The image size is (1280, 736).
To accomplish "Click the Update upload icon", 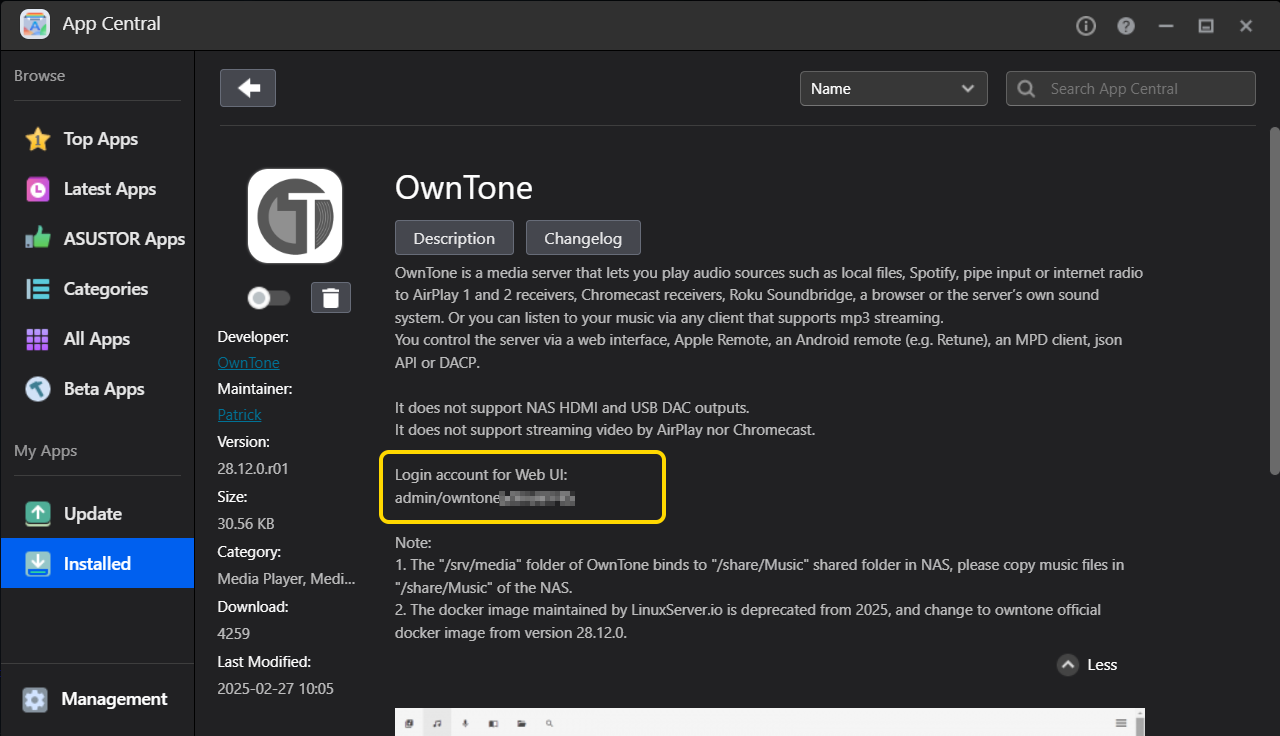I will [38, 514].
